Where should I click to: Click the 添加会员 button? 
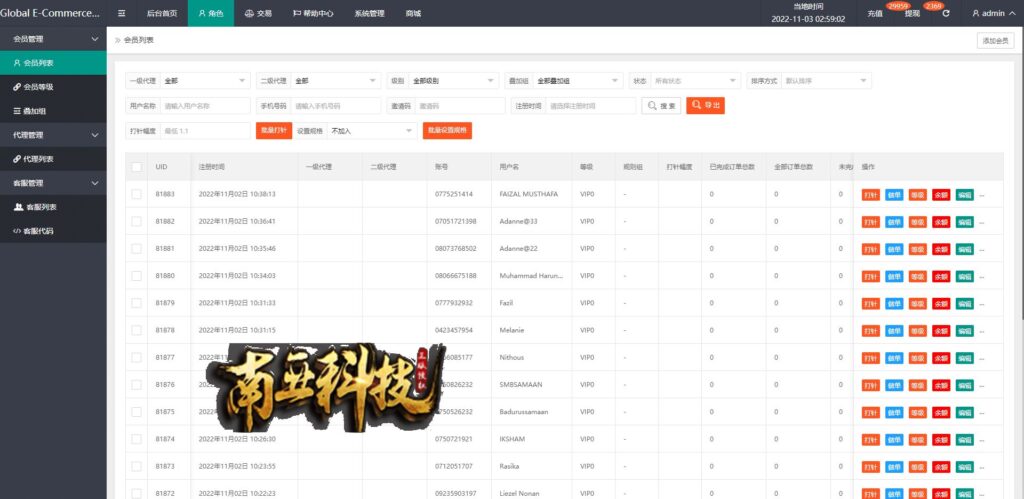pos(996,40)
